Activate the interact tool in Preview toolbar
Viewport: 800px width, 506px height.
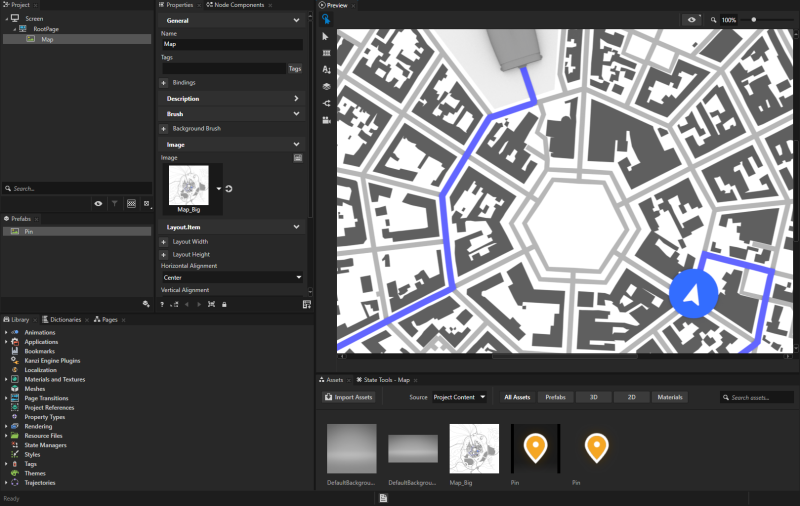[x=326, y=19]
